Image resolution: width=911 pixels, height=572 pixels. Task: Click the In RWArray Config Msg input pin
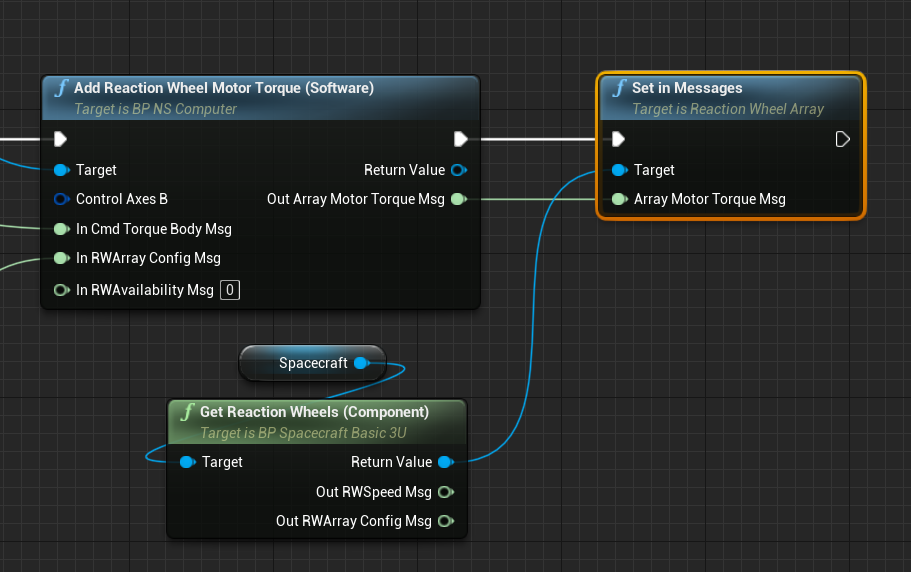61,258
